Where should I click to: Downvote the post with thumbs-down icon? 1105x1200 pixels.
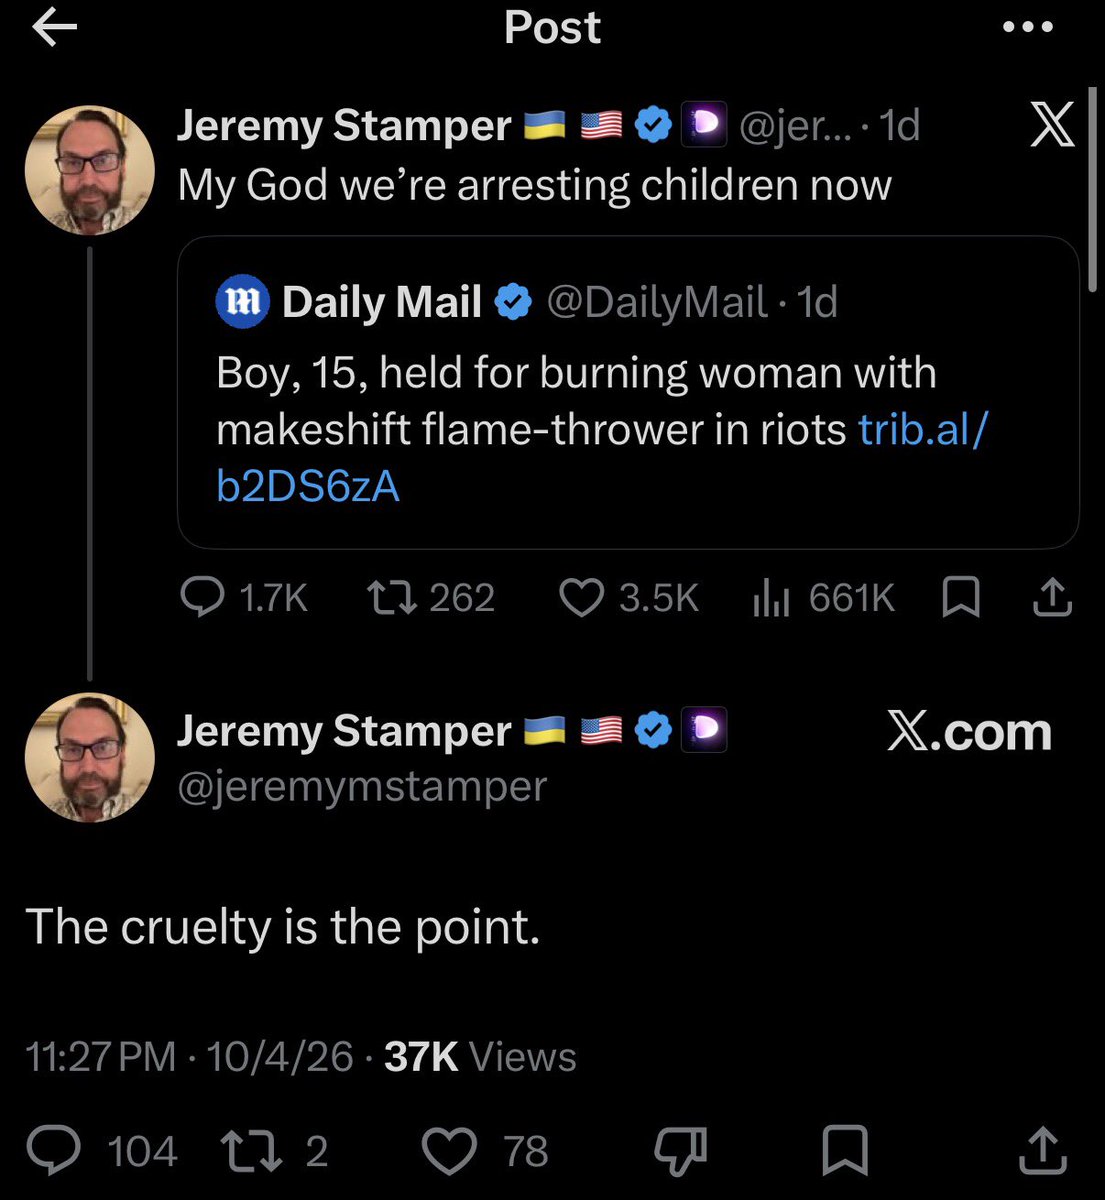point(681,1151)
